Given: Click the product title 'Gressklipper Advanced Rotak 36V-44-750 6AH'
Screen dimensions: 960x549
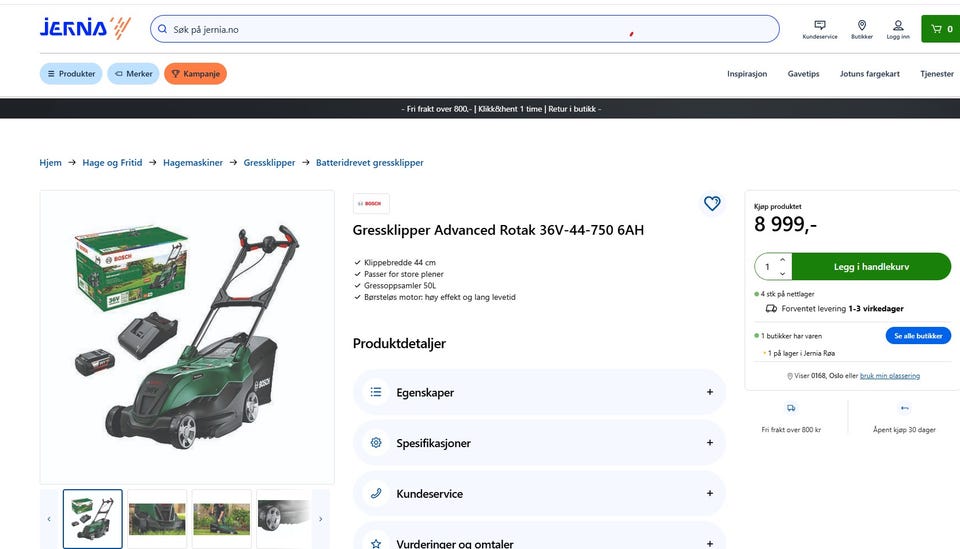Looking at the screenshot, I should pos(498,230).
